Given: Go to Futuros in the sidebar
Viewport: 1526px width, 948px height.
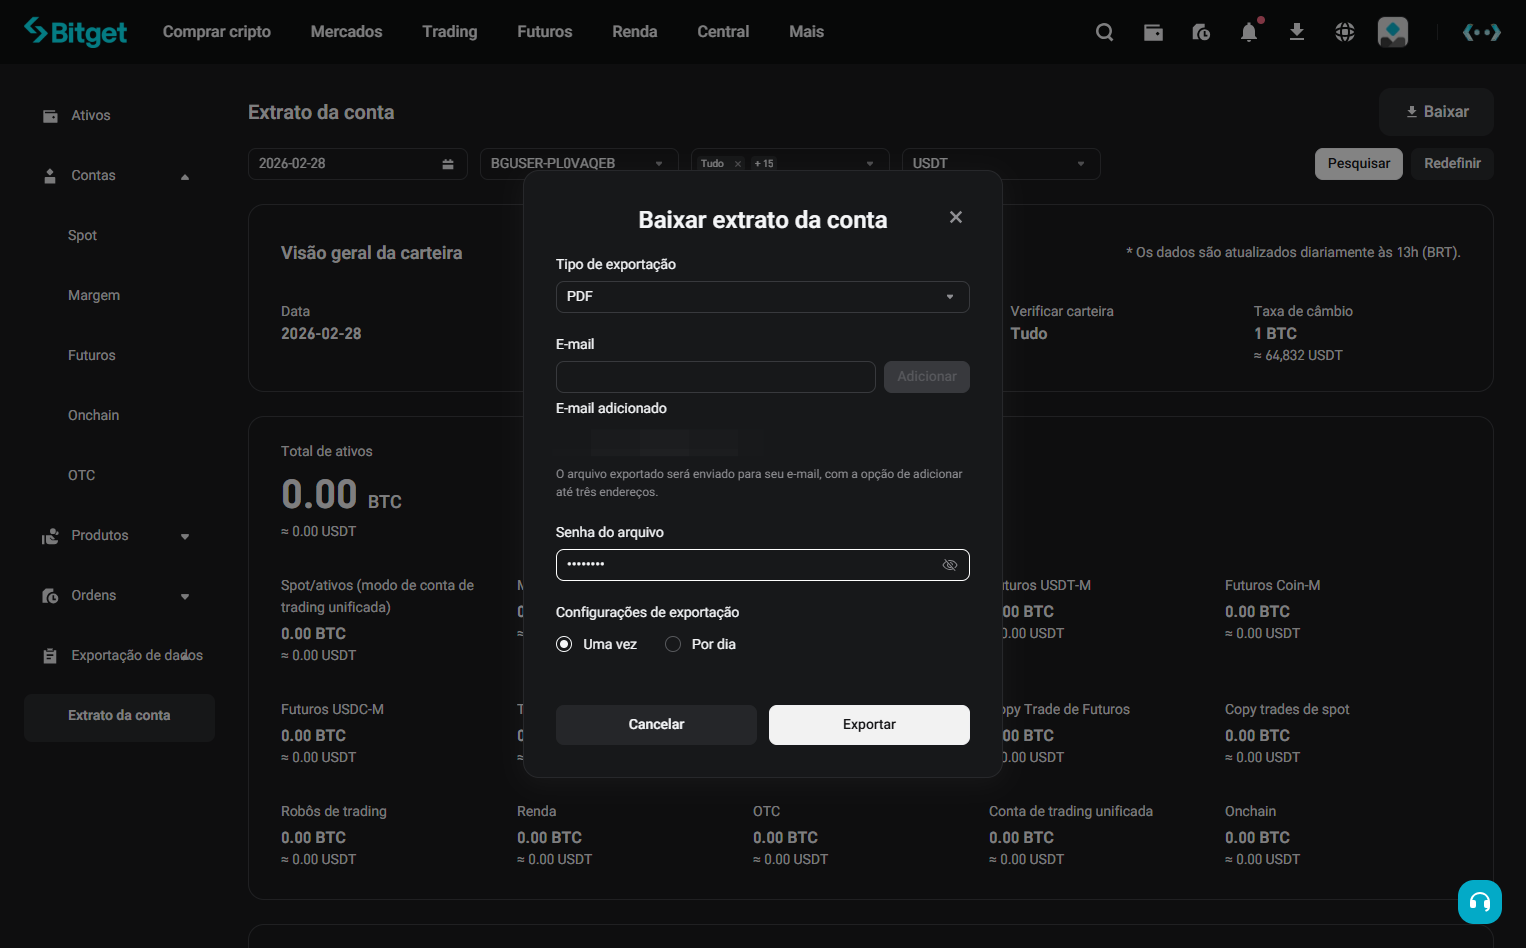Looking at the screenshot, I should tap(92, 356).
